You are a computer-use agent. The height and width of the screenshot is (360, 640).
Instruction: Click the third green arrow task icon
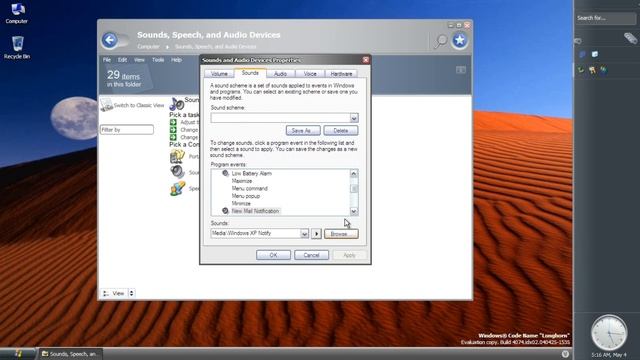pyautogui.click(x=173, y=137)
